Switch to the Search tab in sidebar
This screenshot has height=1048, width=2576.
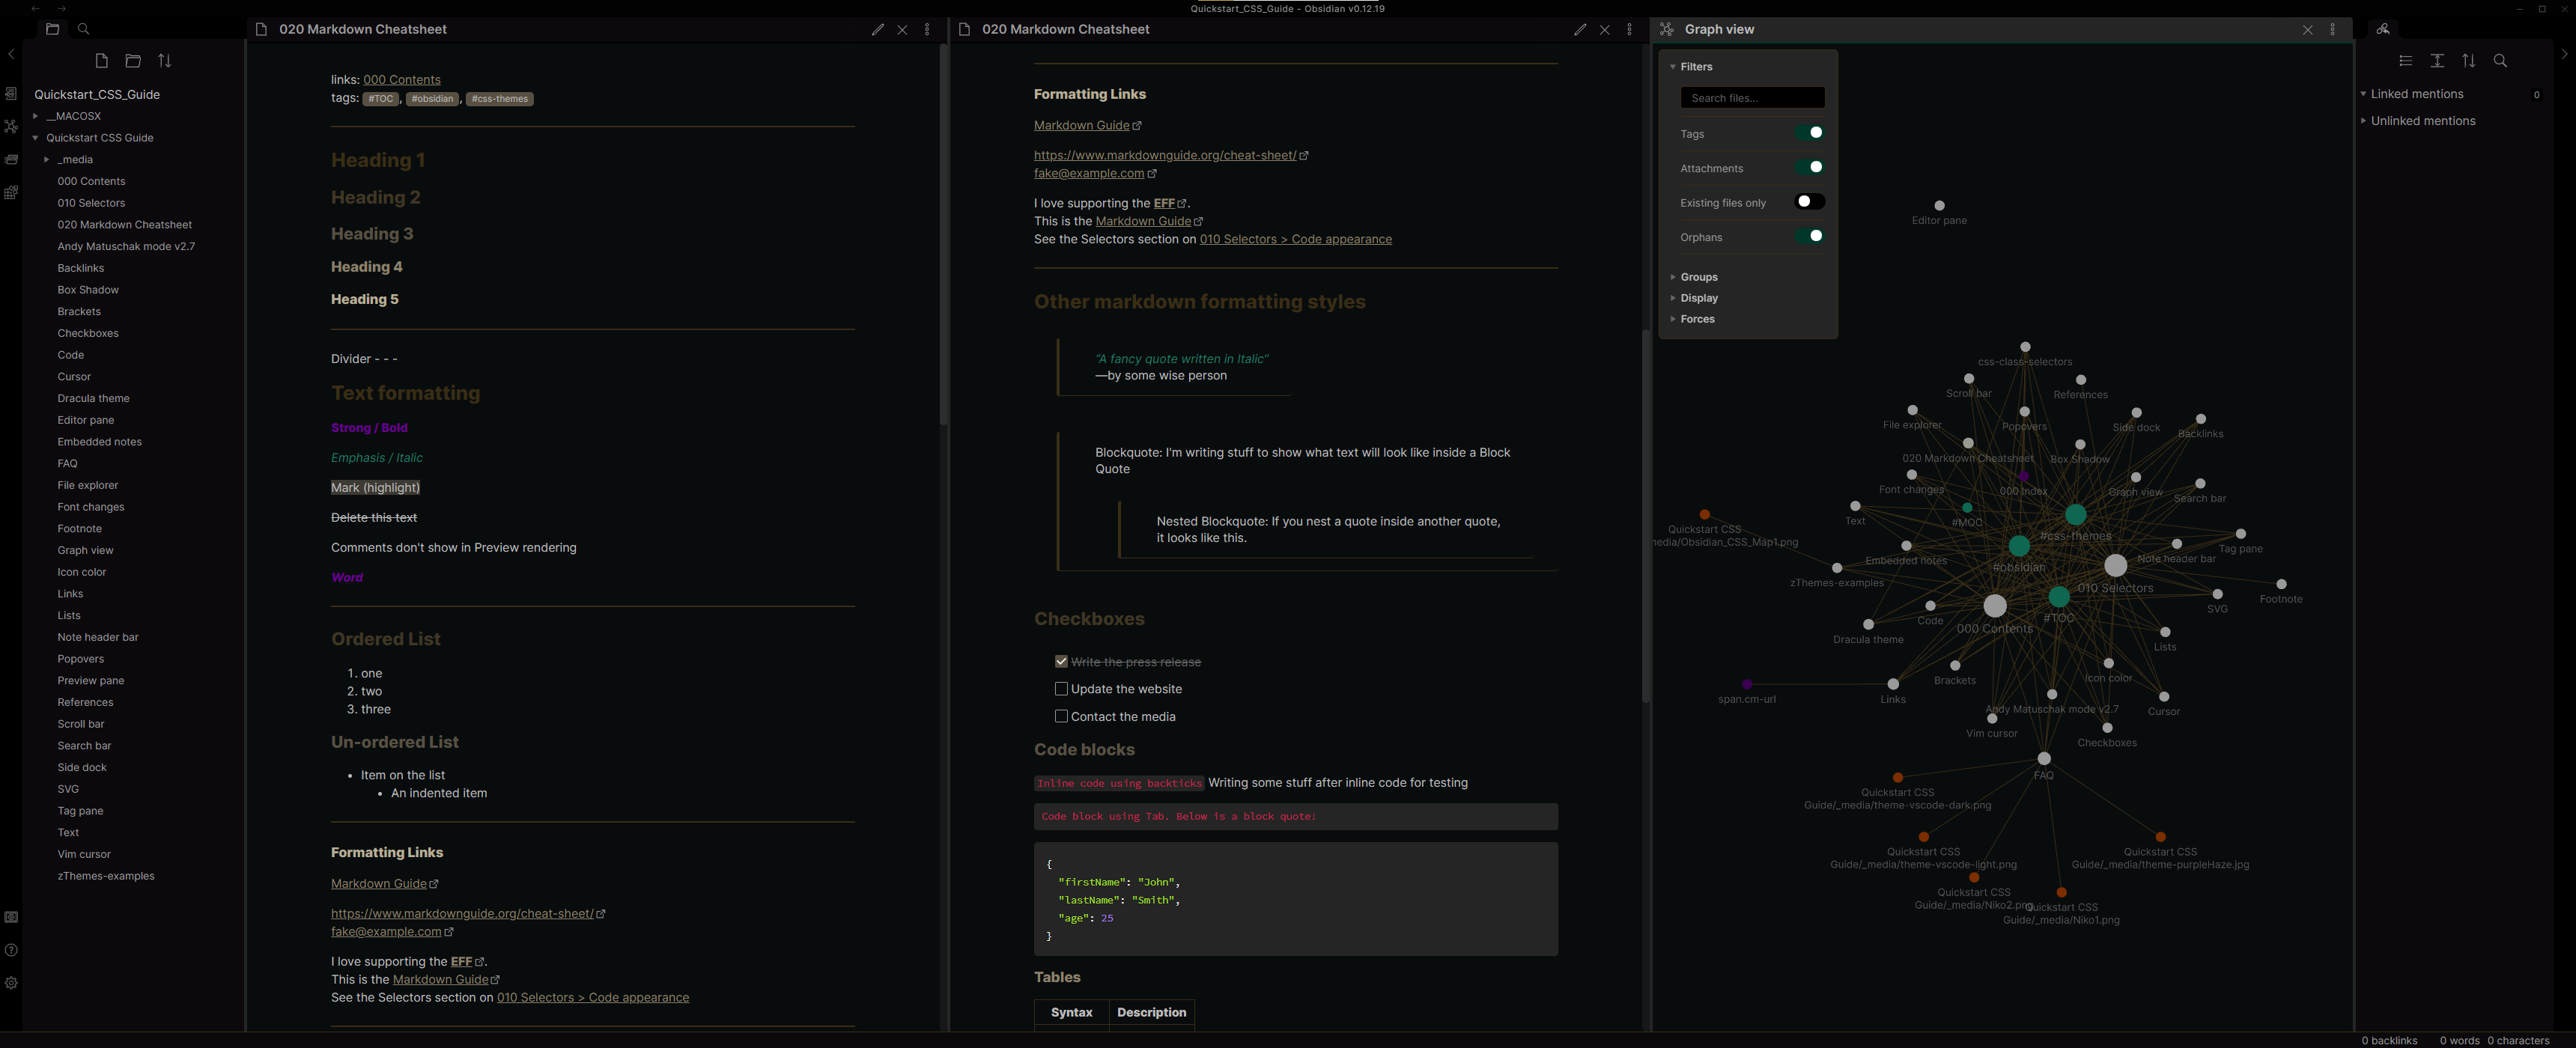point(83,30)
